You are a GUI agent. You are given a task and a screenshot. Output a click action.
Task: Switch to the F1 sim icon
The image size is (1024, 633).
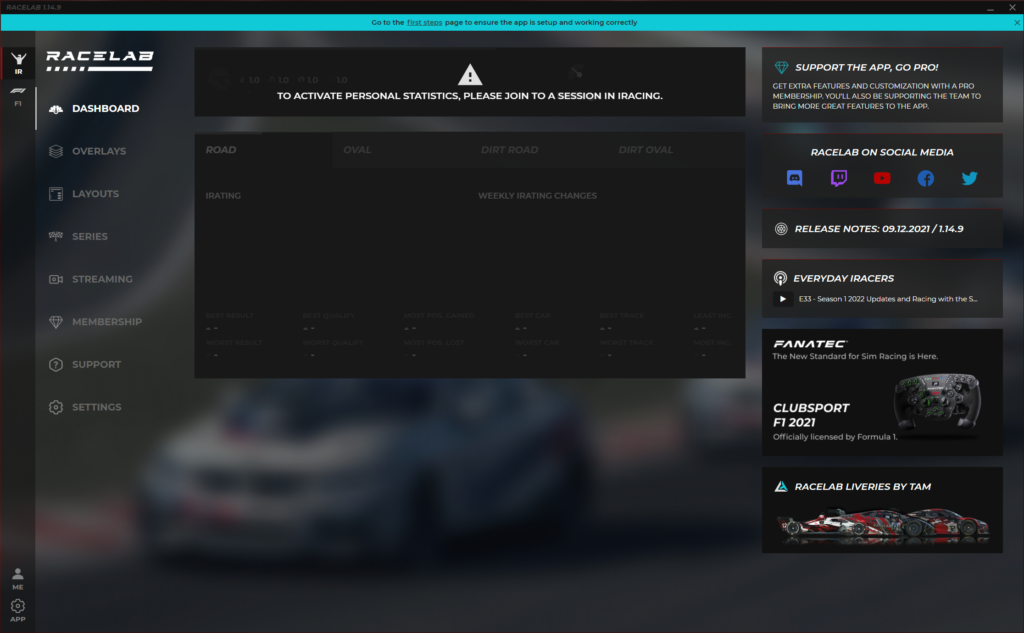(x=18, y=96)
